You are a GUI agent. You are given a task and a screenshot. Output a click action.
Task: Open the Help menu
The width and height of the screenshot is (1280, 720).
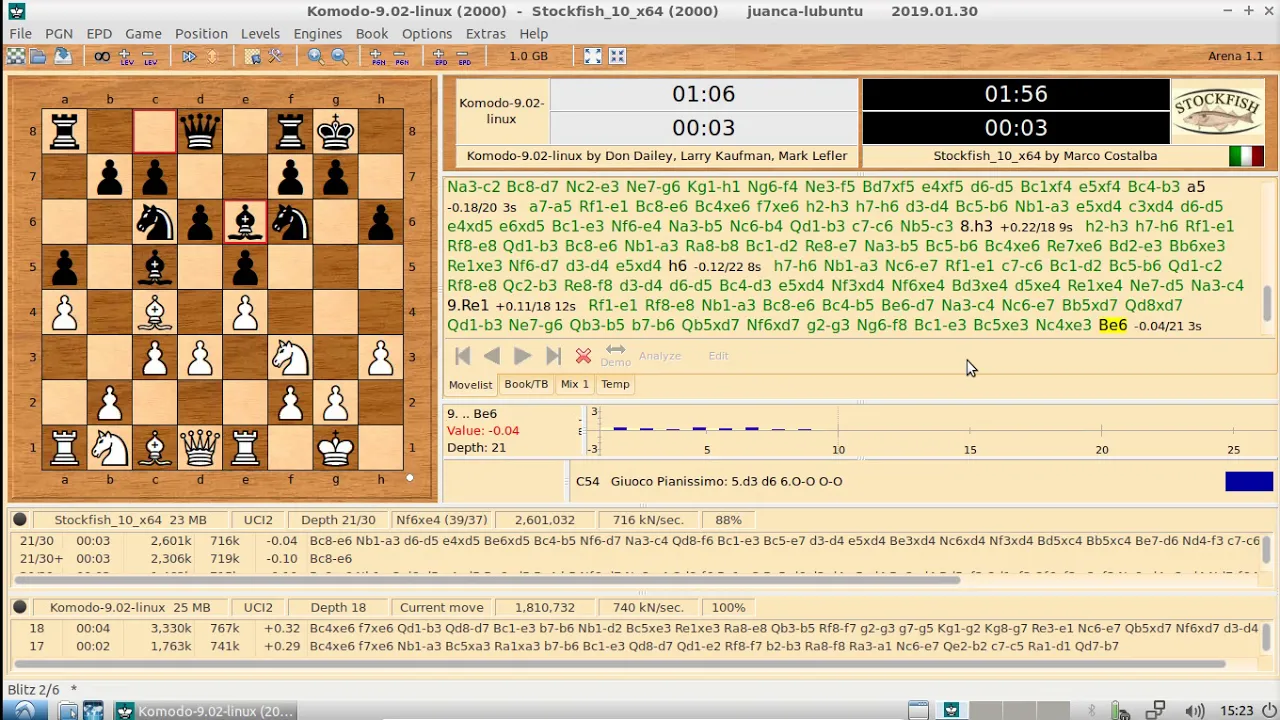[x=534, y=33]
